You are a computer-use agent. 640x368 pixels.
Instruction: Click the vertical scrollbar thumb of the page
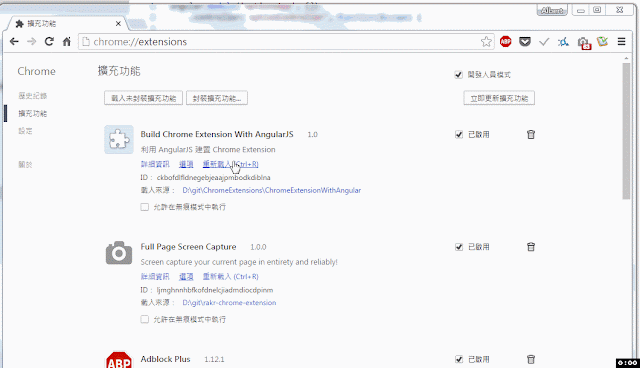626,131
